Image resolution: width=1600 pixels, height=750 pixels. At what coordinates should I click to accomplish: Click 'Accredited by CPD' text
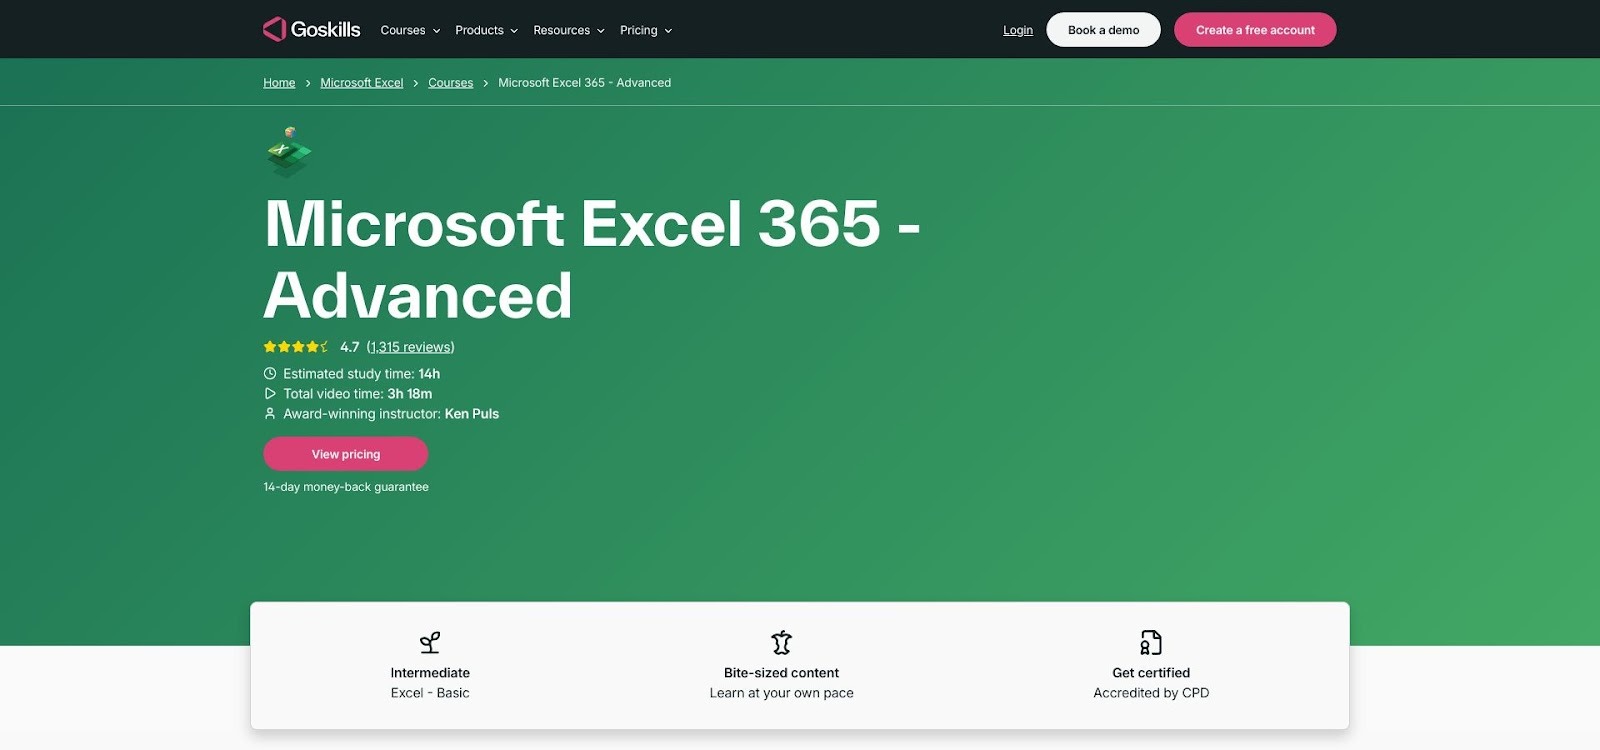(x=1151, y=693)
